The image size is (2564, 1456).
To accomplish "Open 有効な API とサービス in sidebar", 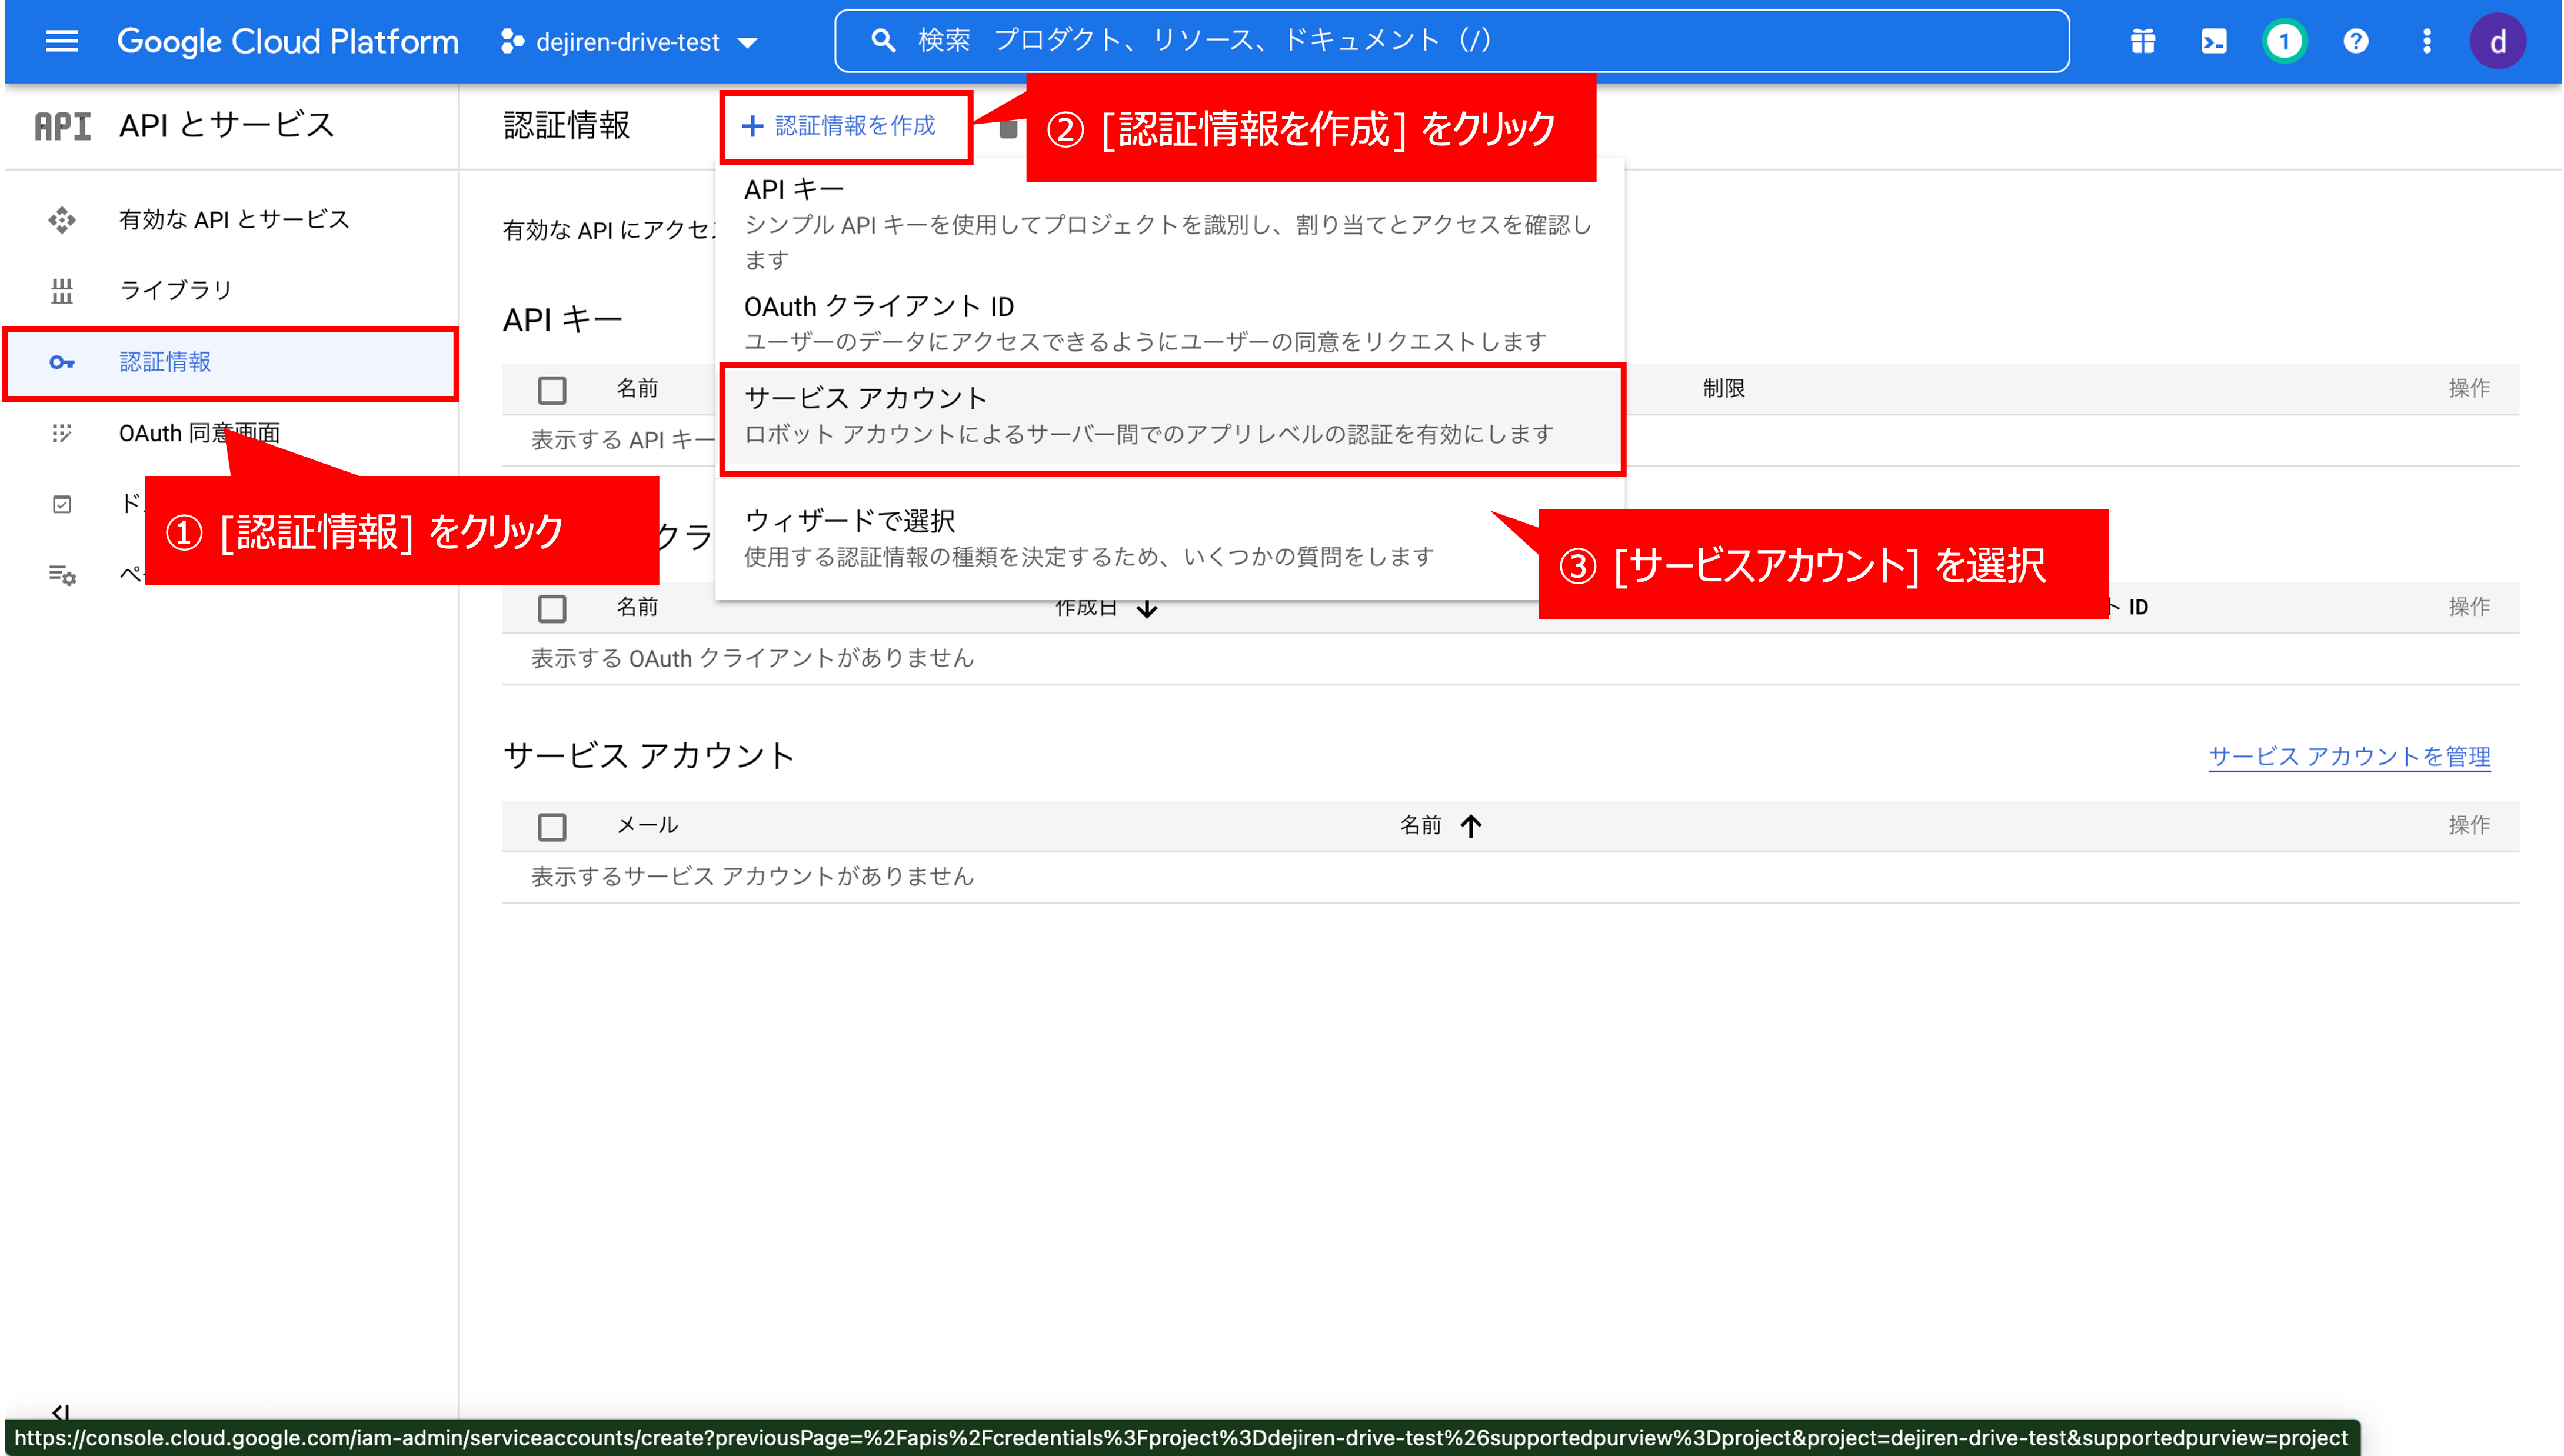I will click(234, 219).
